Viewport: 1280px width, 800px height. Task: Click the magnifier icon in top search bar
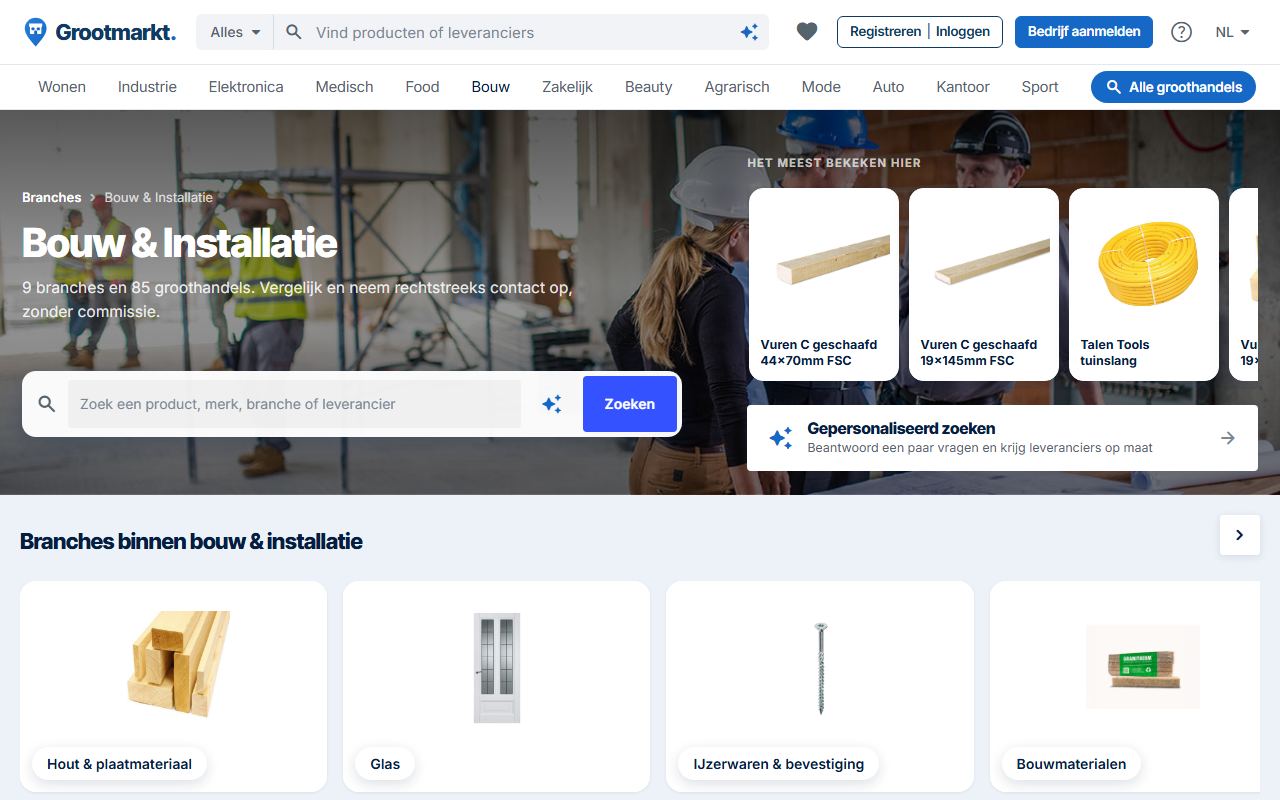[x=294, y=32]
